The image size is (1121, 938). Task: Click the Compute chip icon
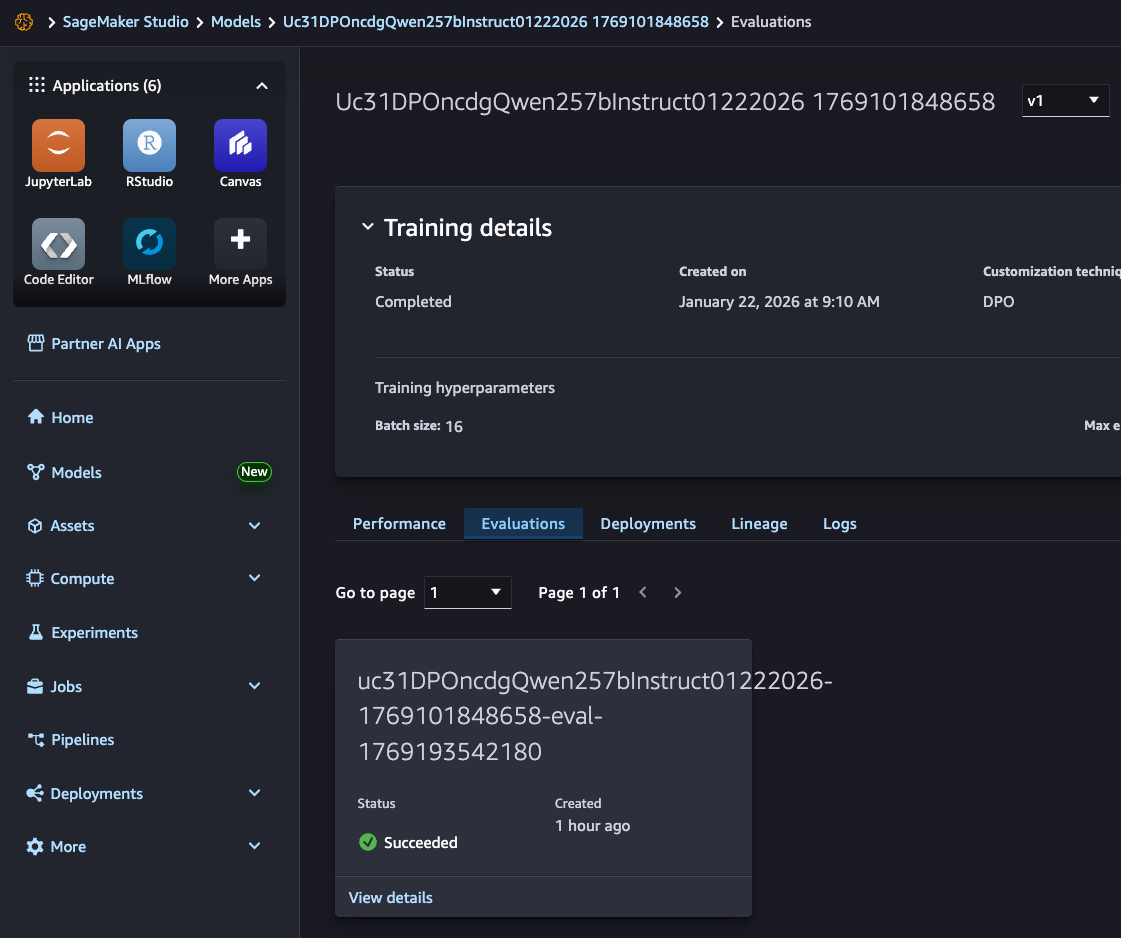pyautogui.click(x=35, y=578)
